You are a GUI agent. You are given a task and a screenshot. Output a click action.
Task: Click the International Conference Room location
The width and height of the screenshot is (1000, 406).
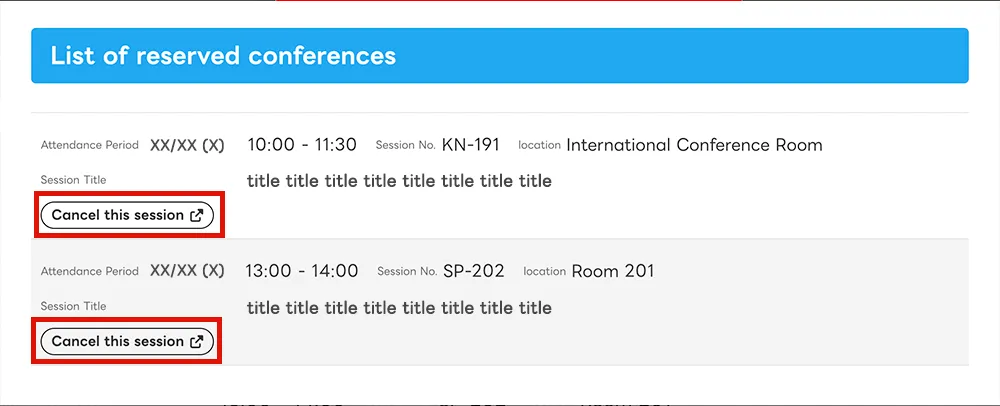tap(694, 145)
